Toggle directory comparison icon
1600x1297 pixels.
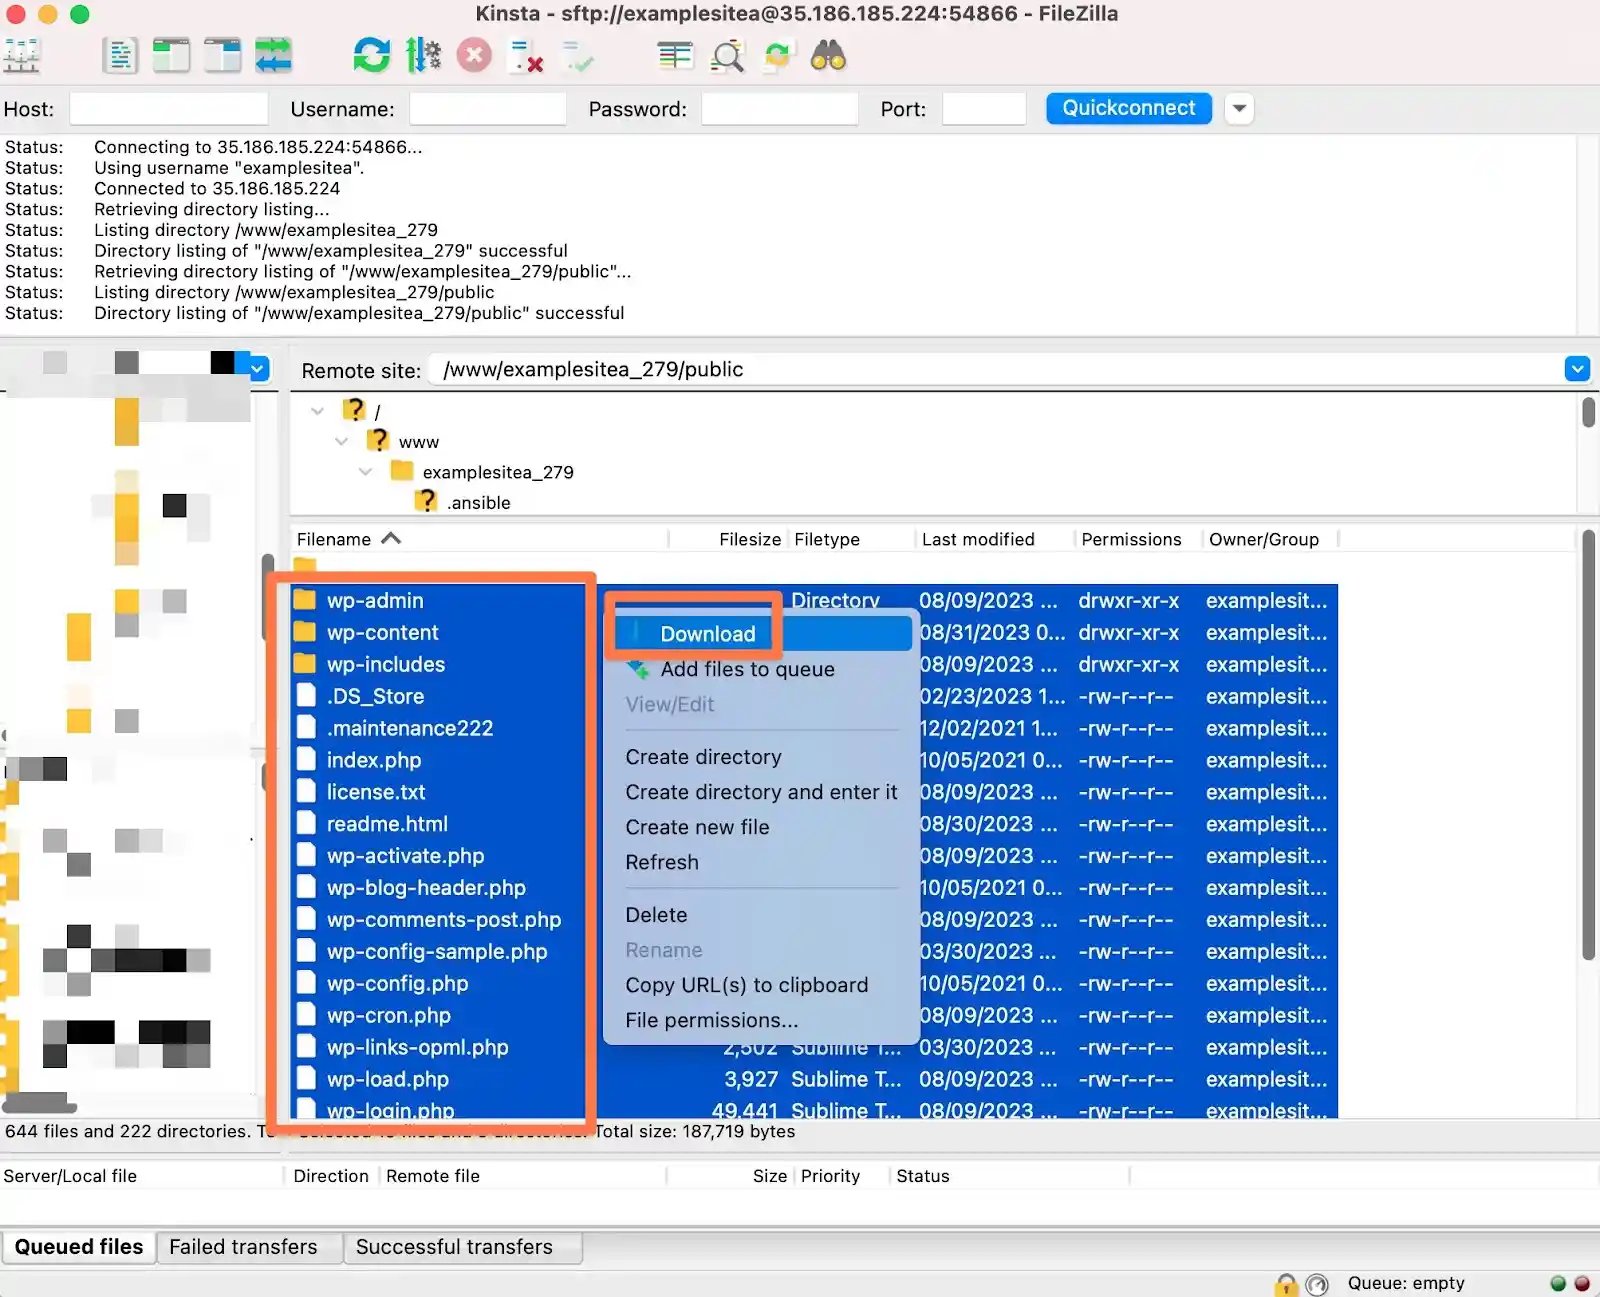(727, 56)
